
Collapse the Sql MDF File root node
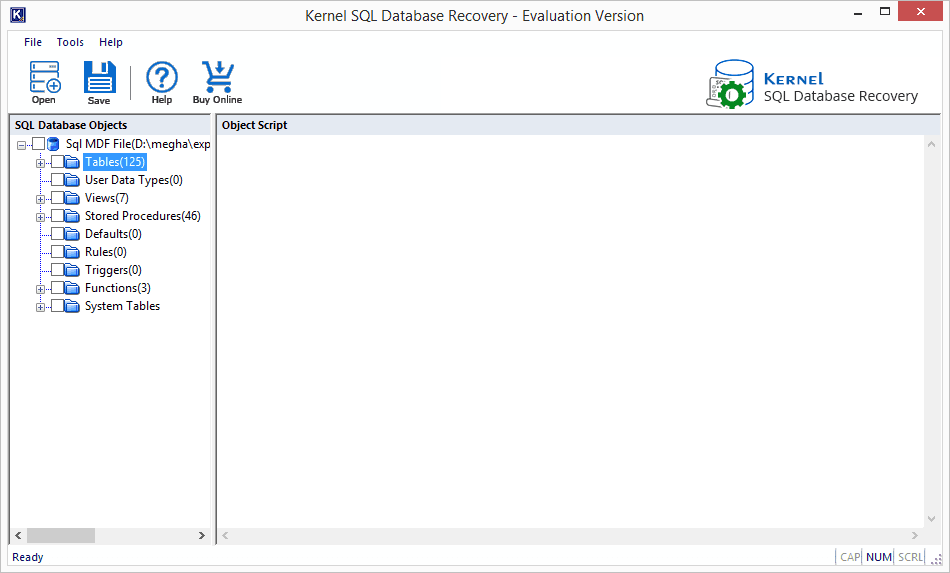pyautogui.click(x=21, y=145)
